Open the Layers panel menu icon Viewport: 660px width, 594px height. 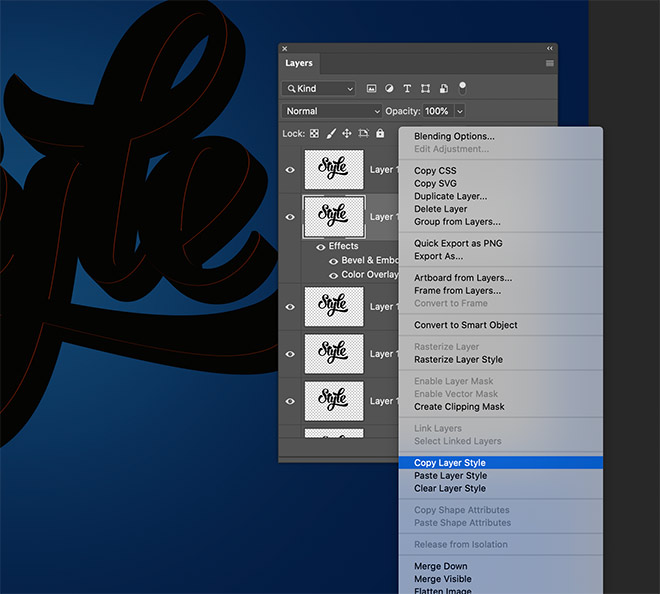[549, 63]
